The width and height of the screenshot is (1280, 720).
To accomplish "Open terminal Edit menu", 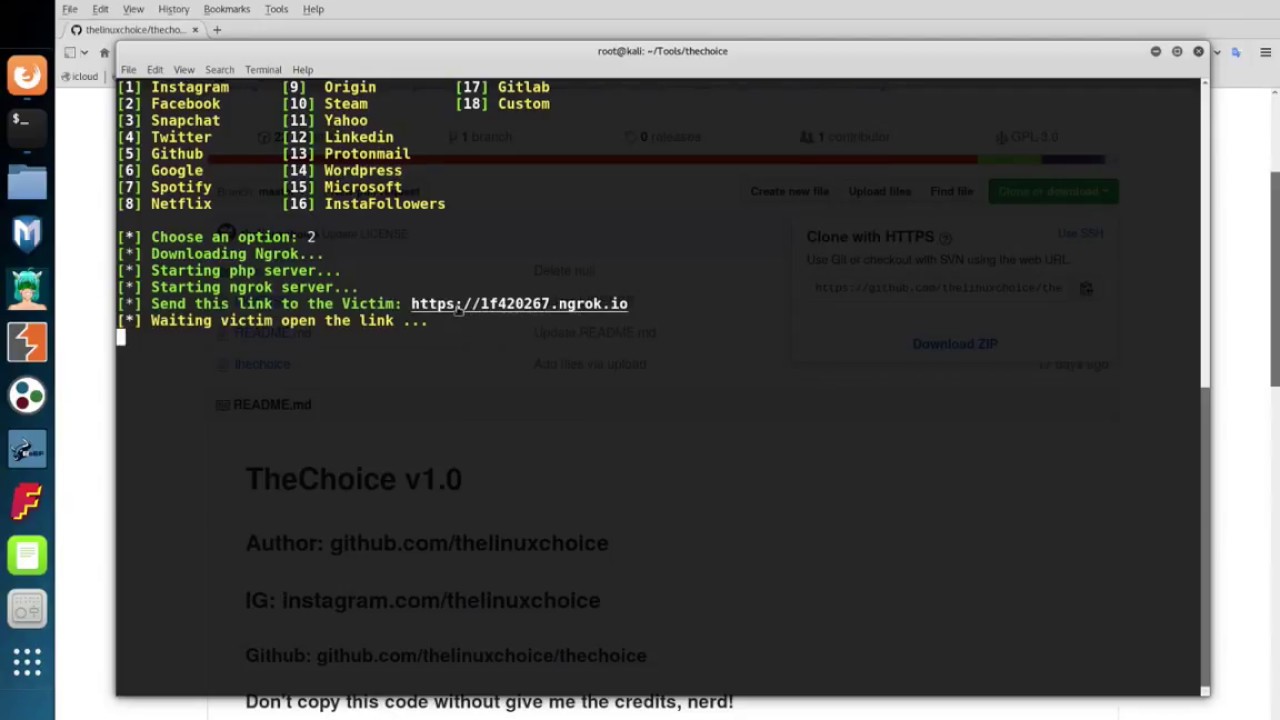I will point(155,70).
